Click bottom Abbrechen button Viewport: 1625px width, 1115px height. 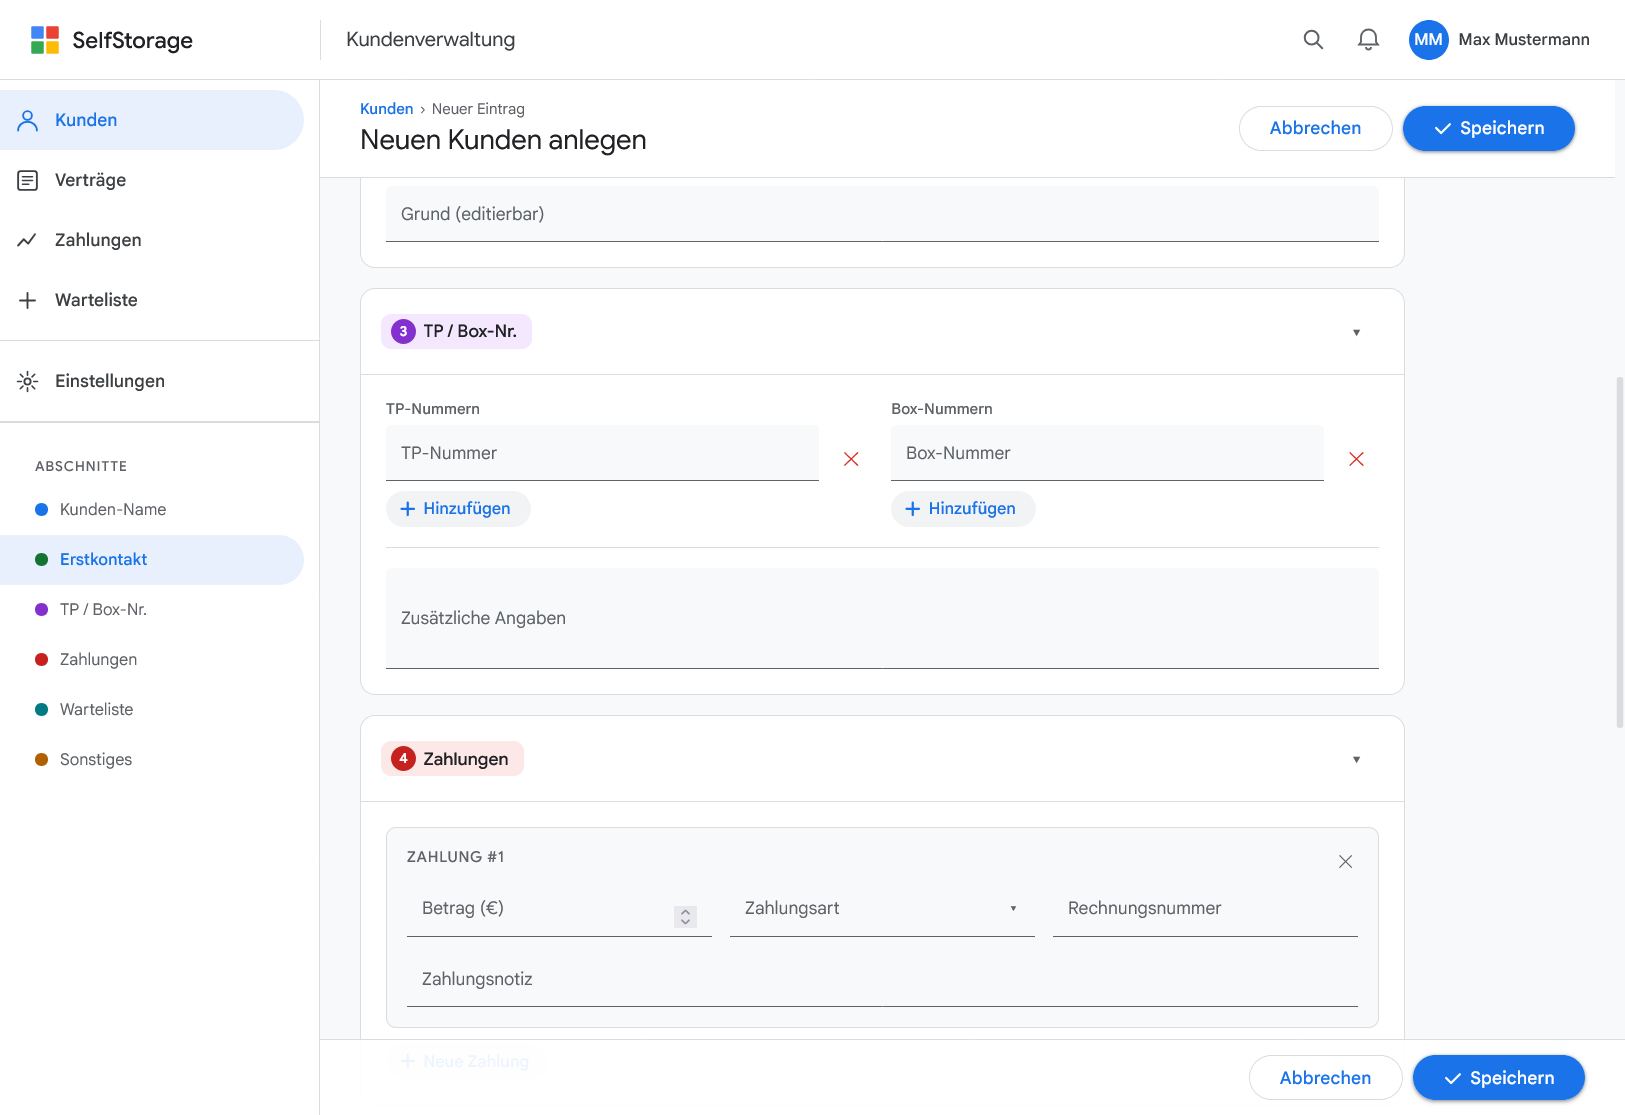click(x=1325, y=1078)
